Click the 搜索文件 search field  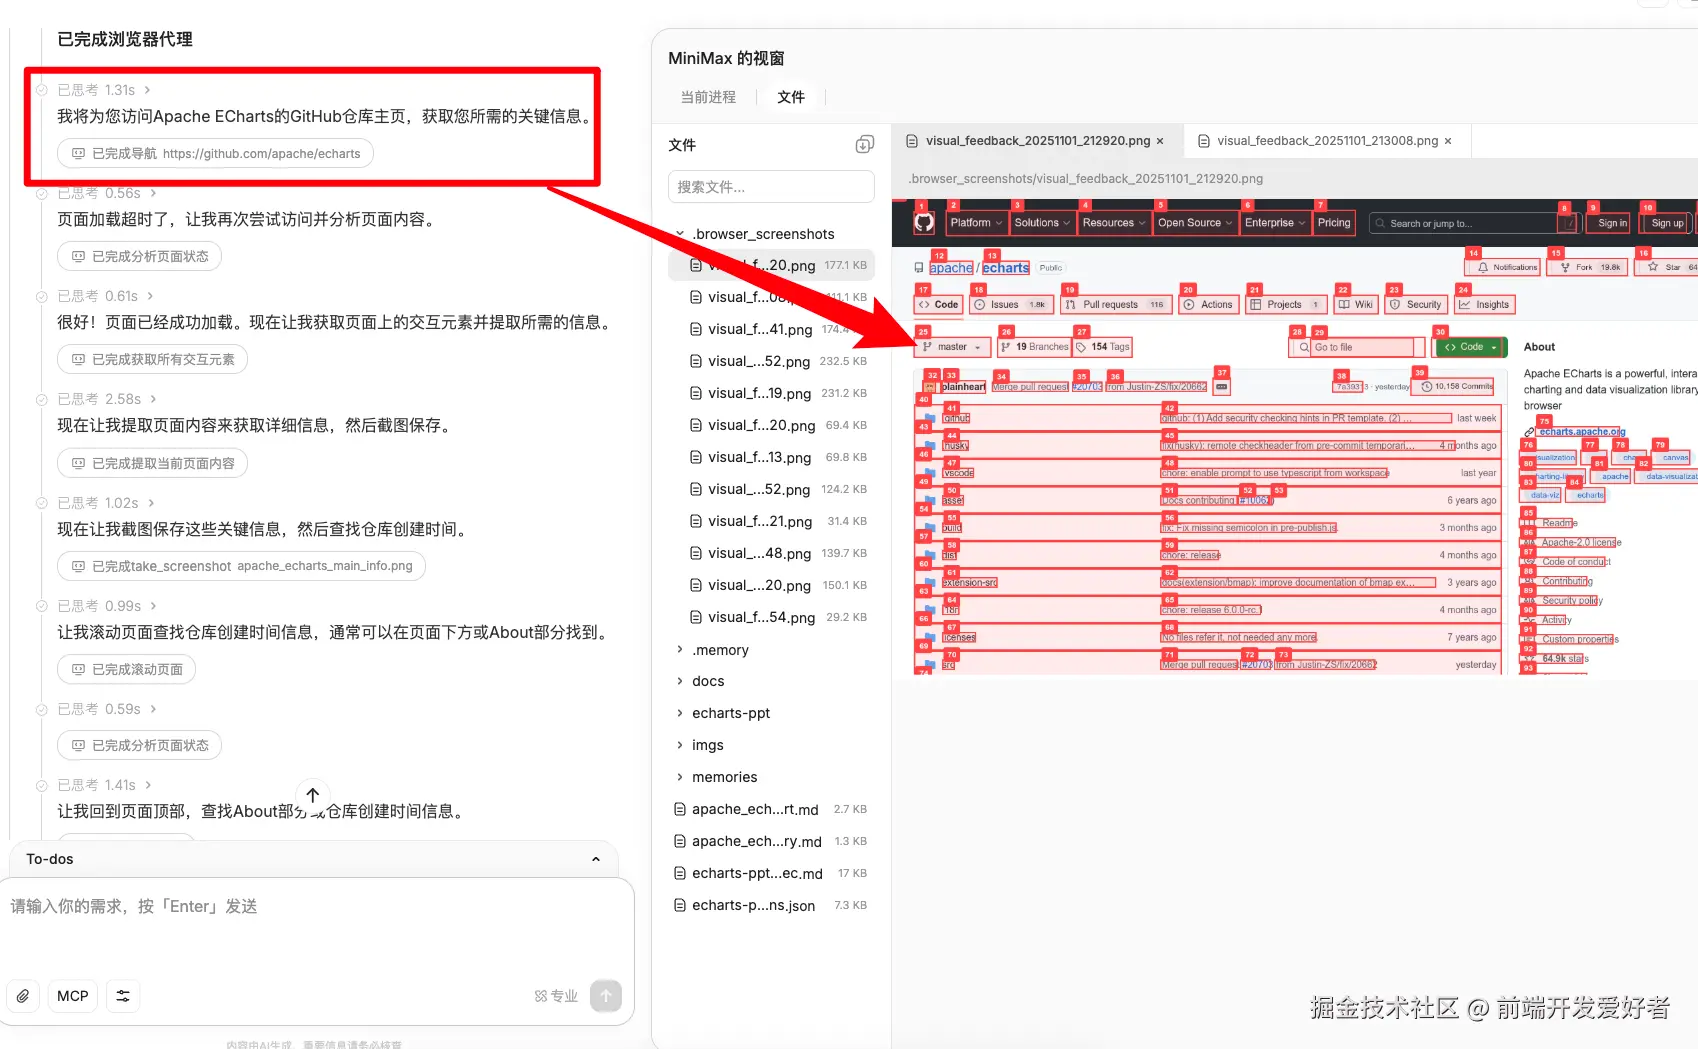(771, 187)
